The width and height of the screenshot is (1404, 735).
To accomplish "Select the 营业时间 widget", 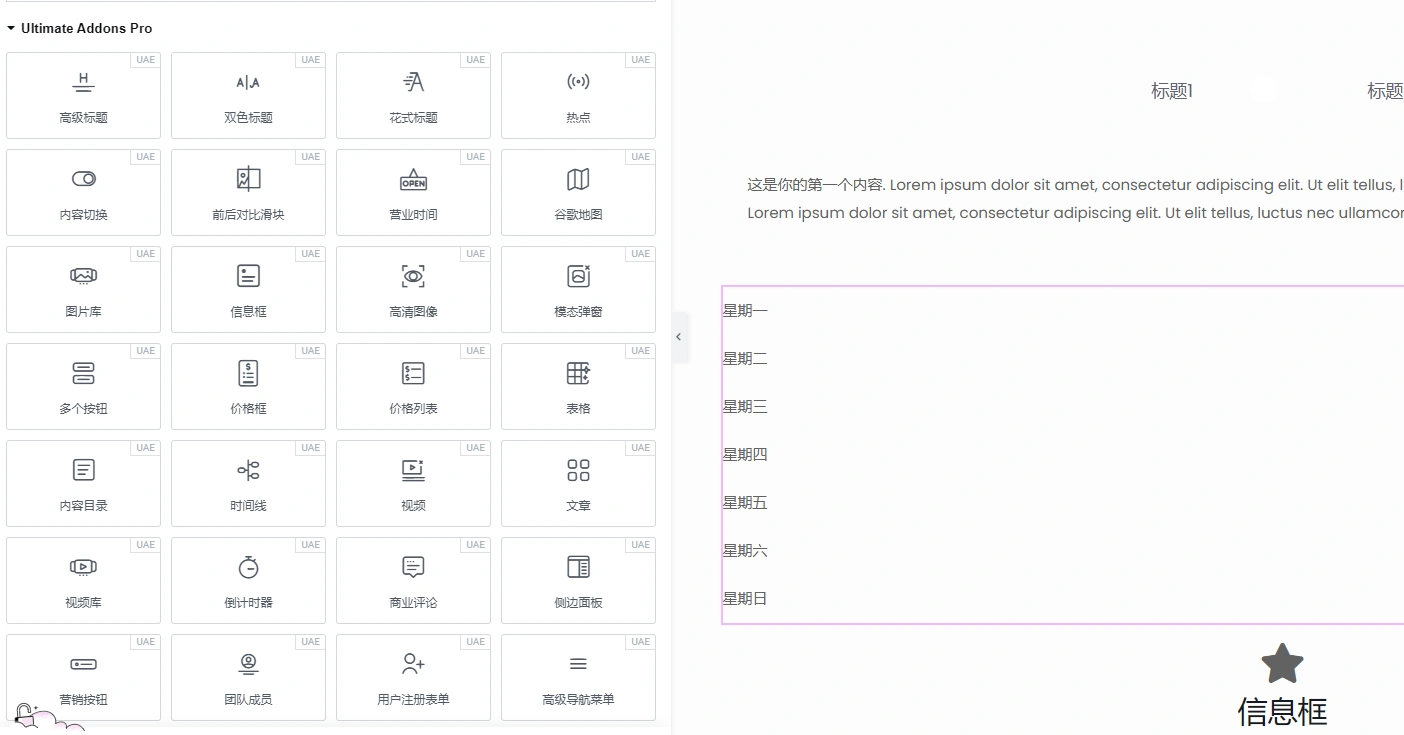I will [x=413, y=192].
